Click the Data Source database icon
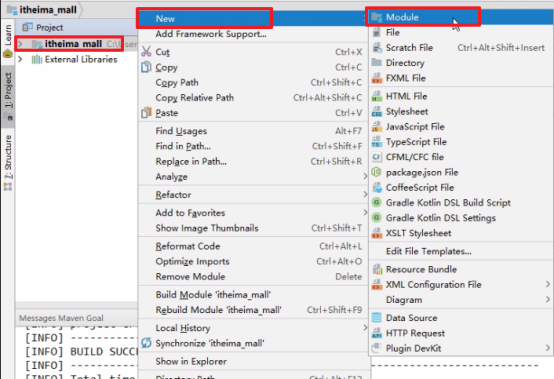Image resolution: width=554 pixels, height=379 pixels. (377, 318)
